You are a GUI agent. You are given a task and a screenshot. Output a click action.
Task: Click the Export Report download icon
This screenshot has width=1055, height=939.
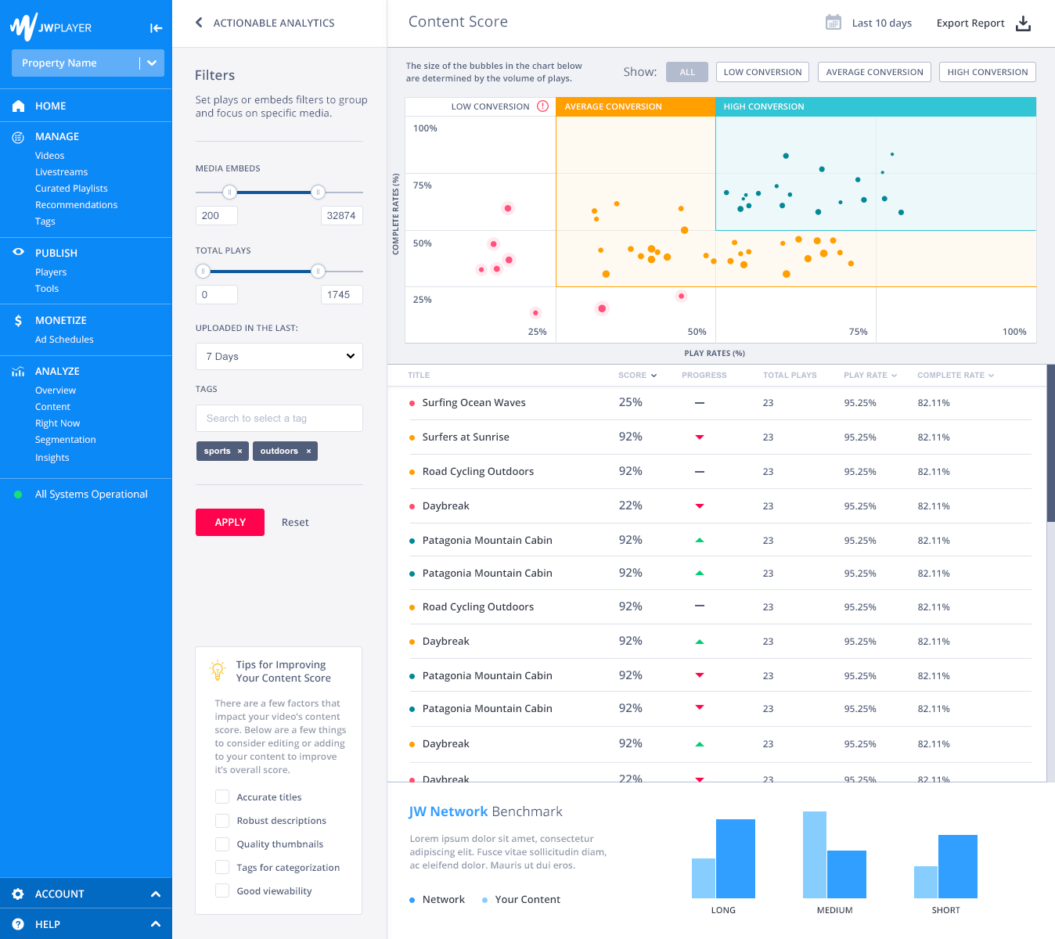tap(1023, 24)
